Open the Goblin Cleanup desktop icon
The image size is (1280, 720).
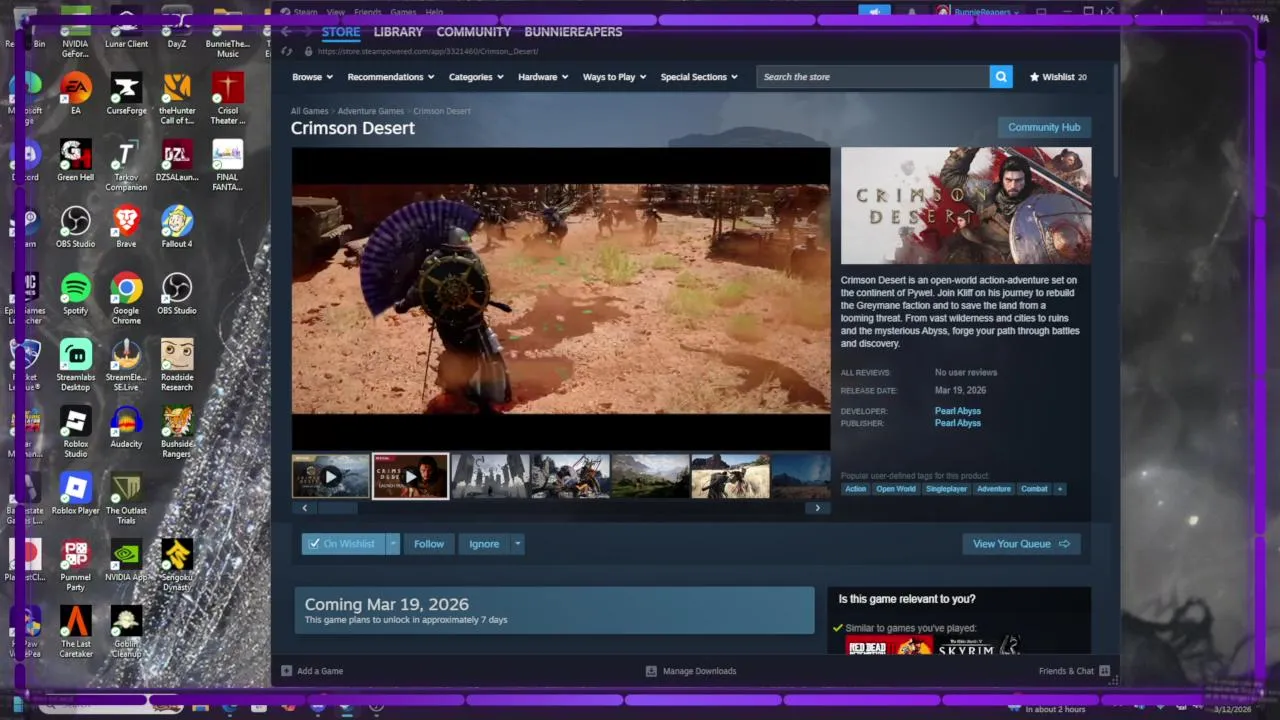pyautogui.click(x=126, y=632)
